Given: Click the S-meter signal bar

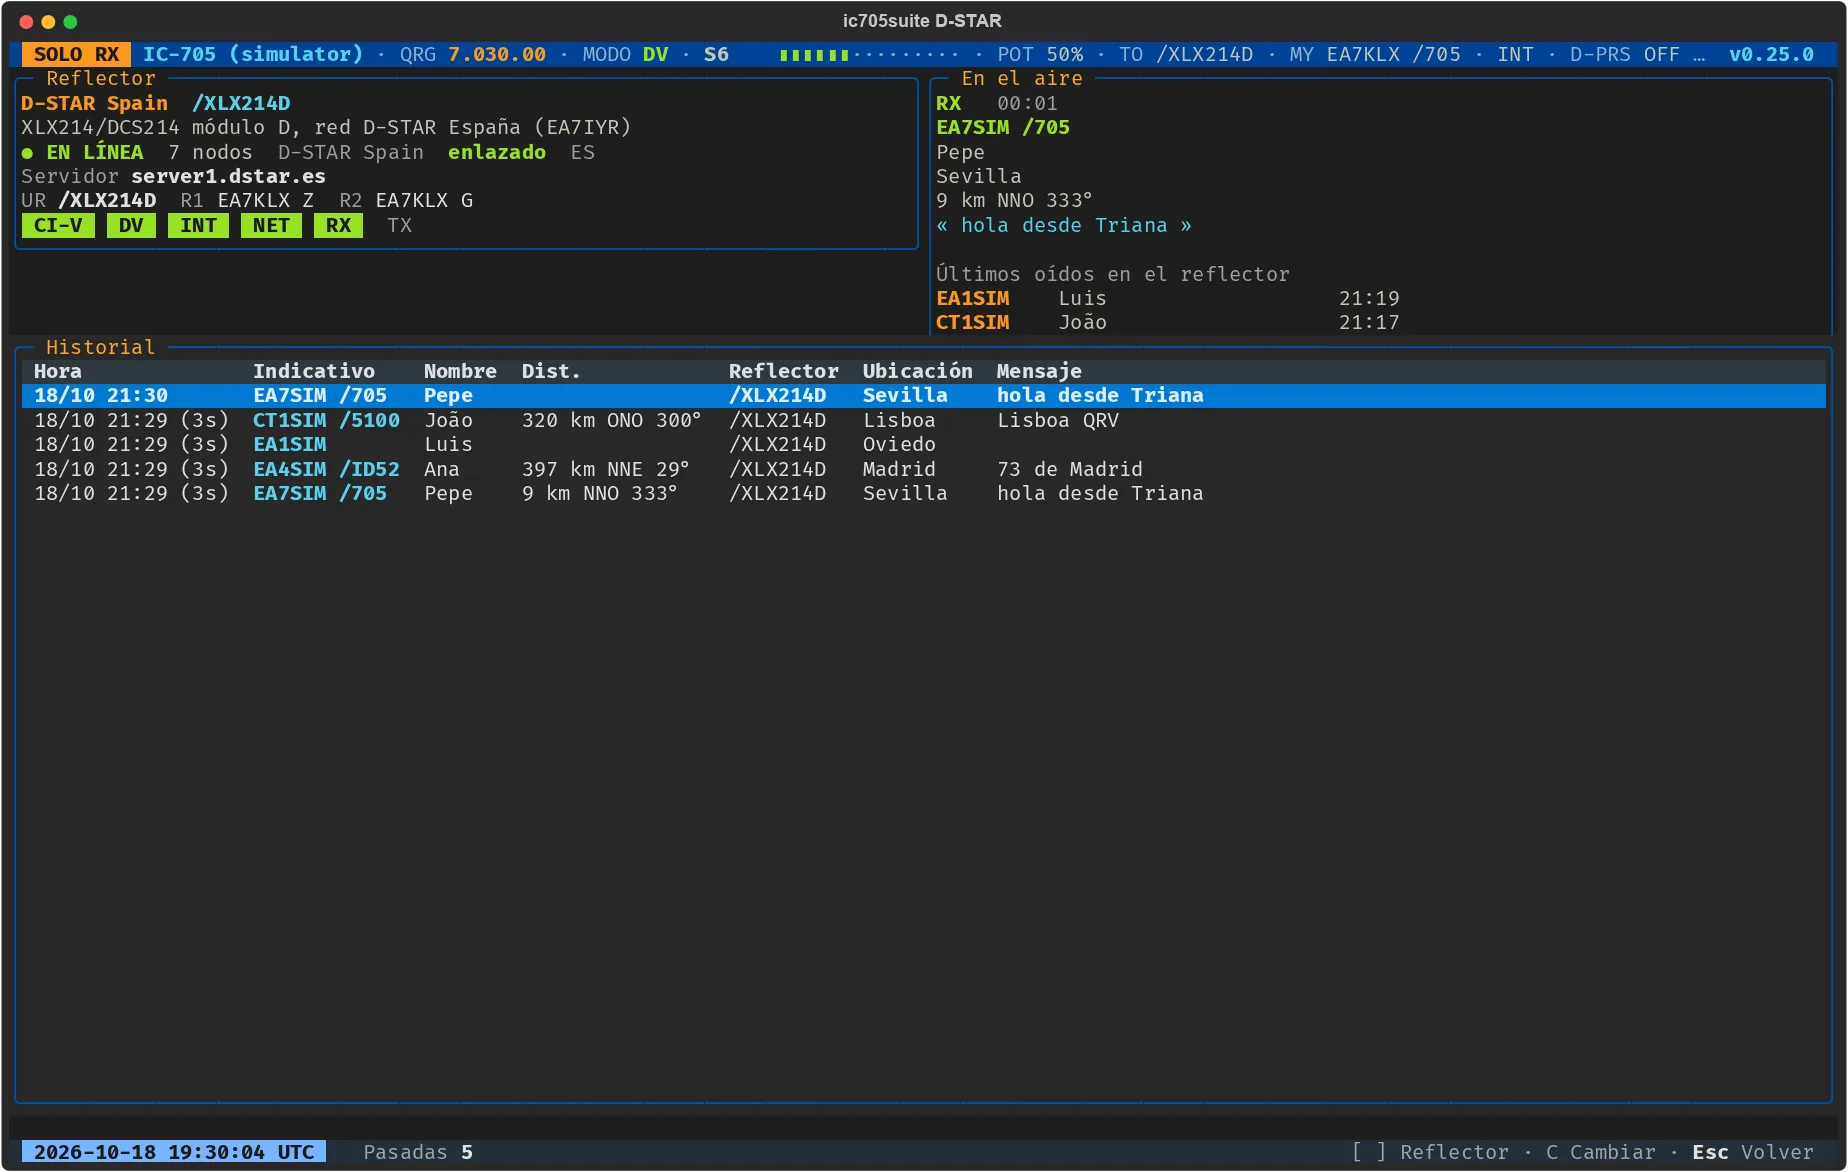Looking at the screenshot, I should [x=868, y=54].
